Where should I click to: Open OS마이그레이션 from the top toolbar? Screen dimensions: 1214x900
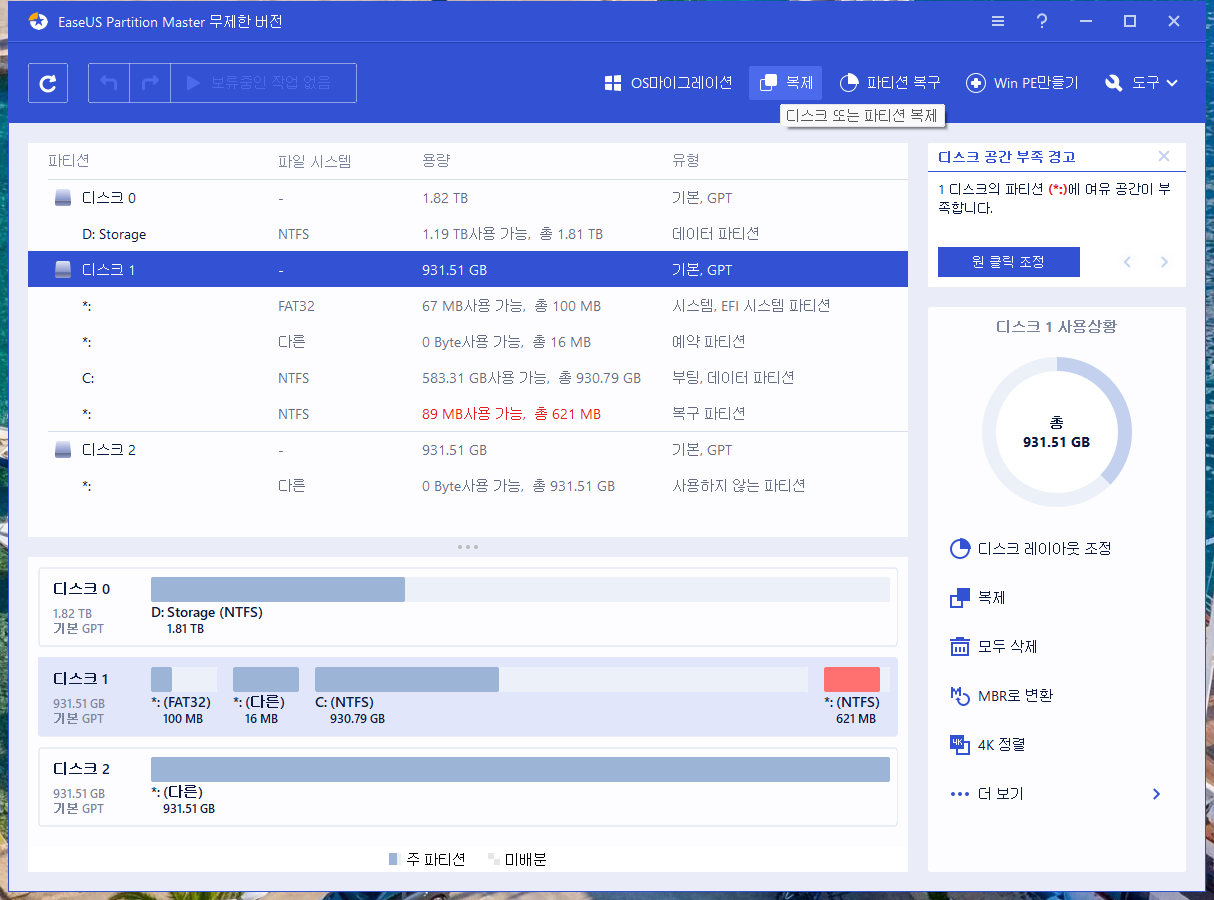coord(668,83)
